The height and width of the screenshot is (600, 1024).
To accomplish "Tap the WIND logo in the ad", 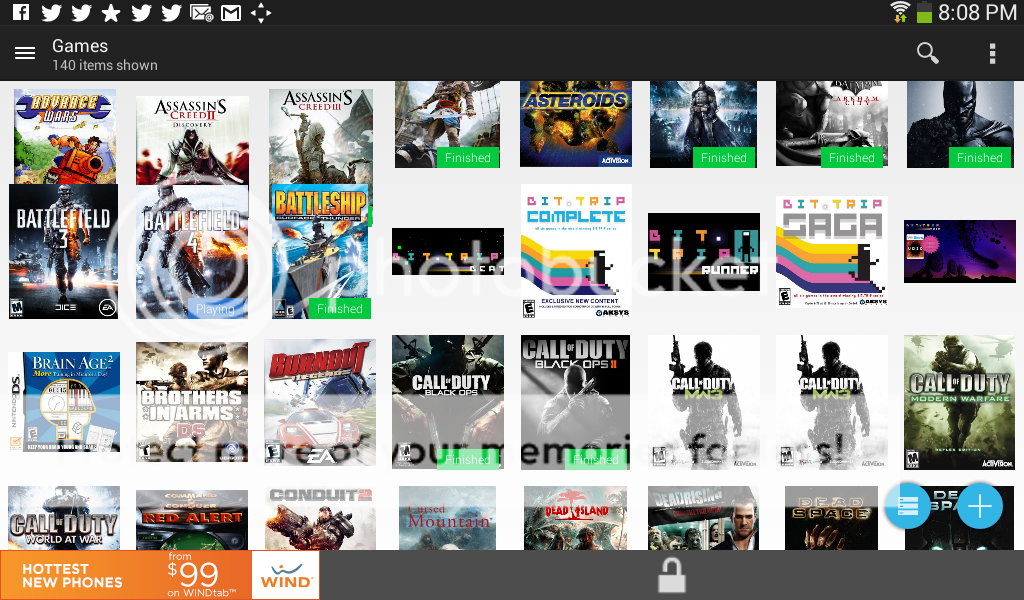I will (286, 575).
